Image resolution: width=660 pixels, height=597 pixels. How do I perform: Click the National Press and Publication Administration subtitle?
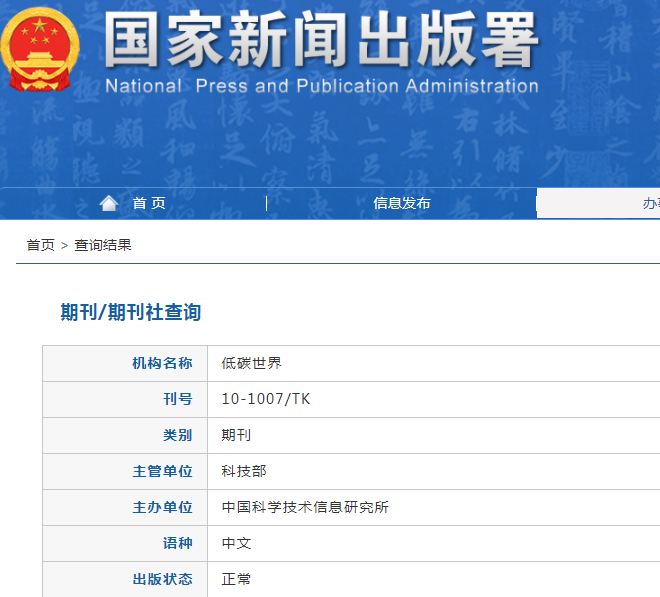coord(321,86)
